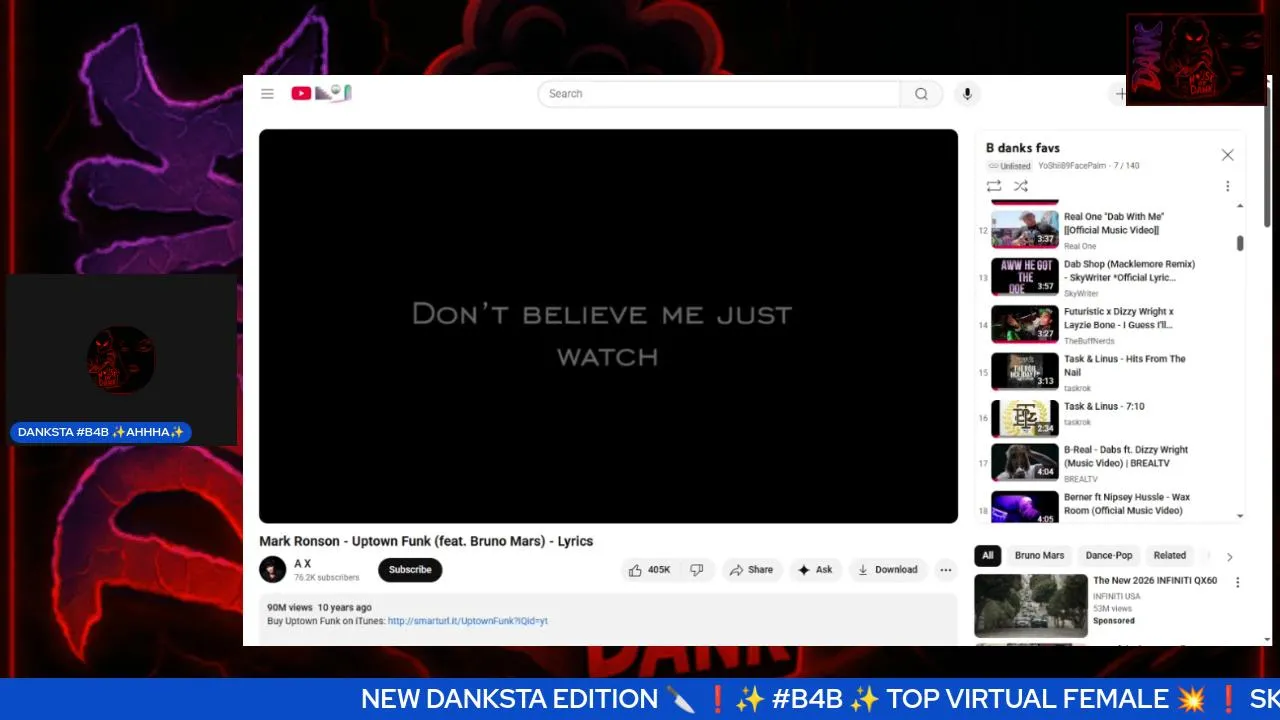The width and height of the screenshot is (1280, 720).
Task: Open the smarturl.it Uptown Funk iTunes link
Action: tap(468, 621)
